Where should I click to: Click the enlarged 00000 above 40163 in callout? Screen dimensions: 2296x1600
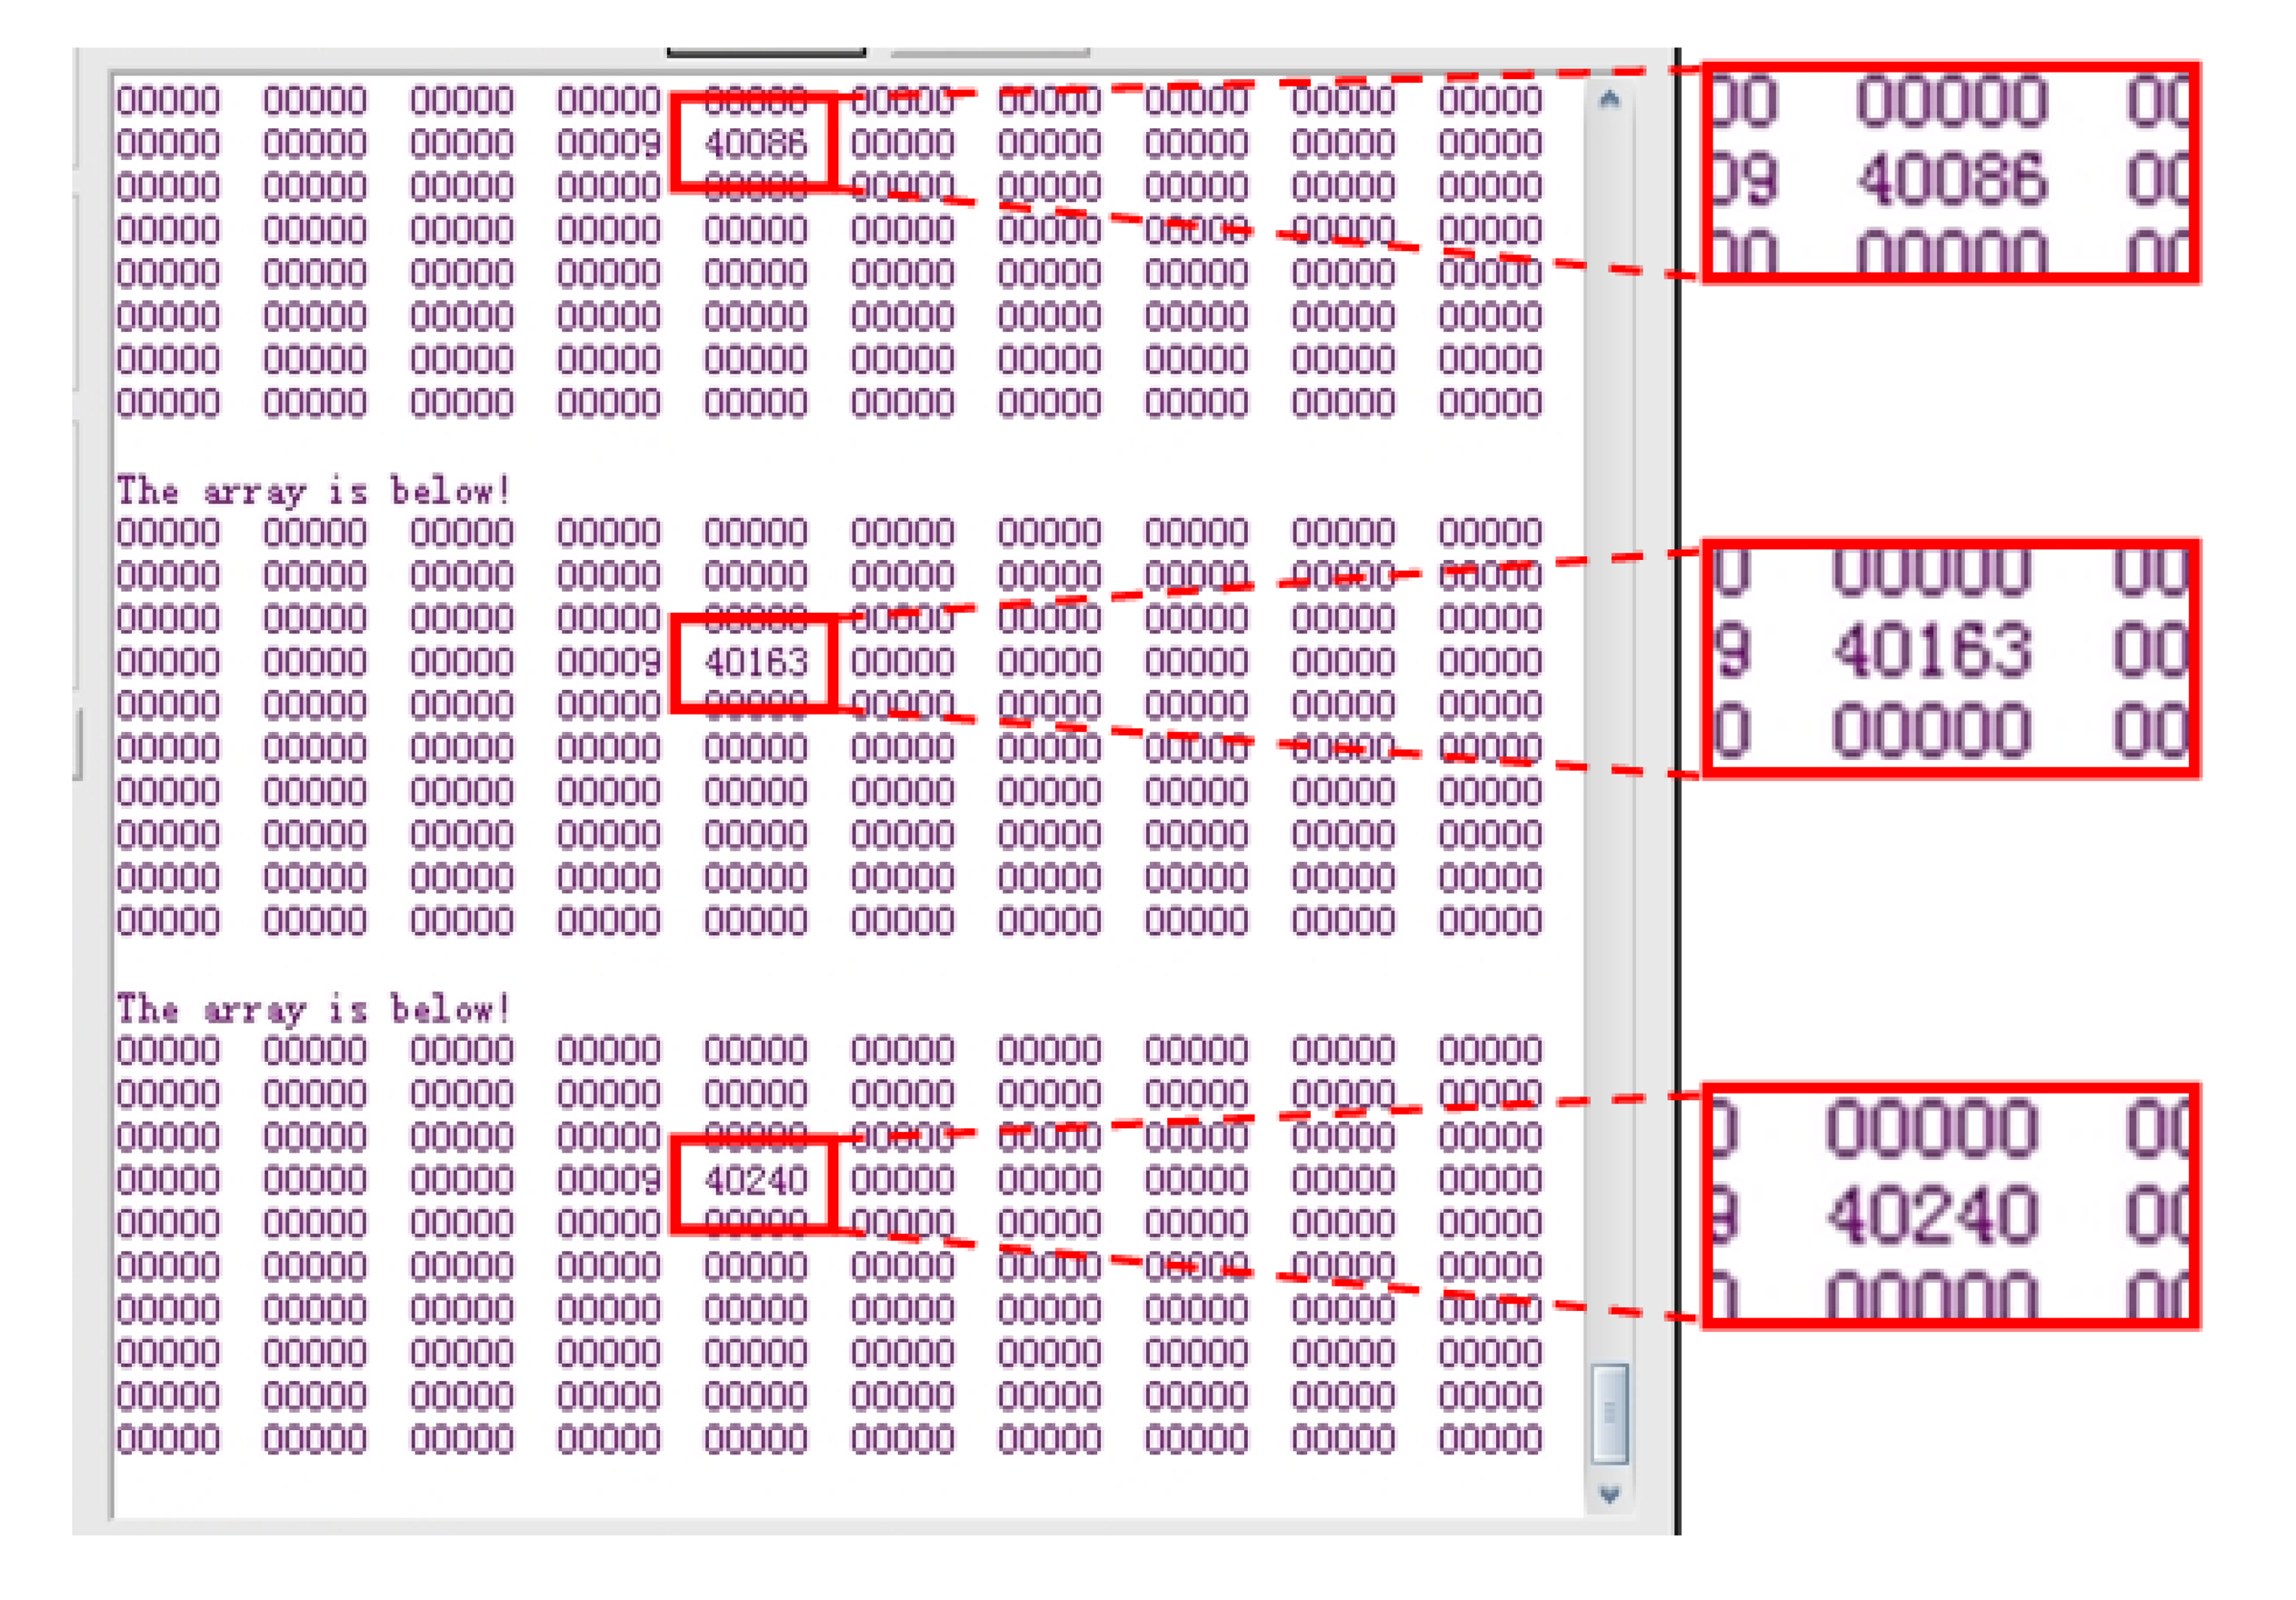pyautogui.click(x=1932, y=572)
